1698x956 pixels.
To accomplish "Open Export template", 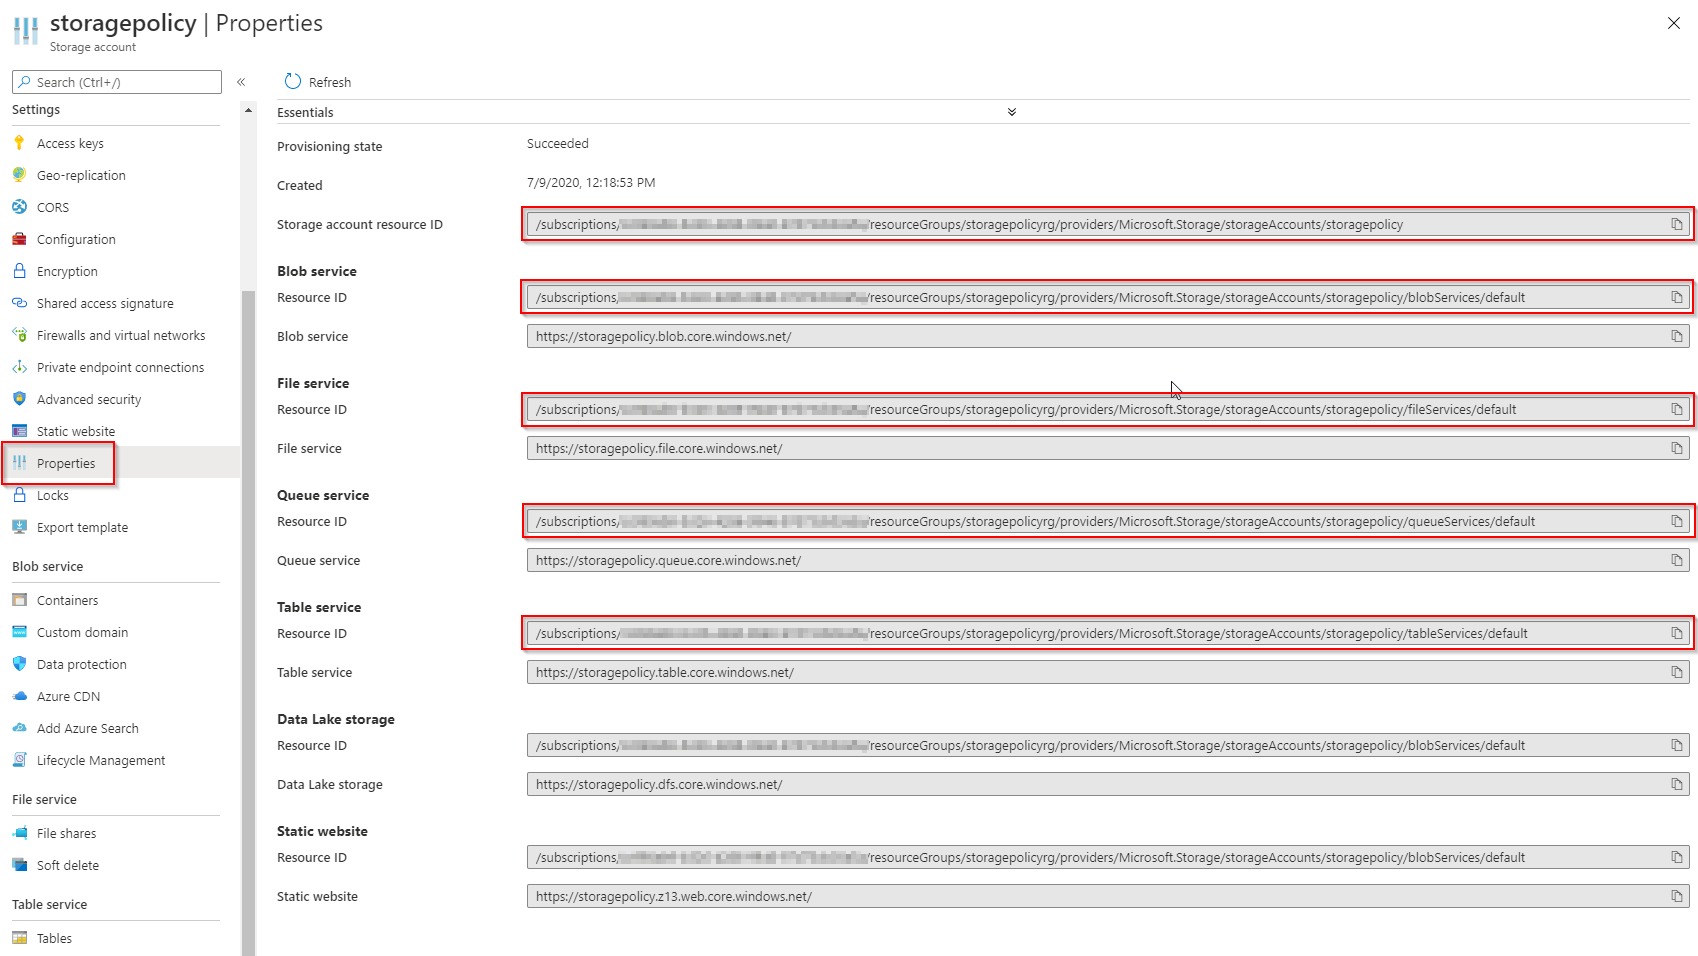I will (x=82, y=527).
